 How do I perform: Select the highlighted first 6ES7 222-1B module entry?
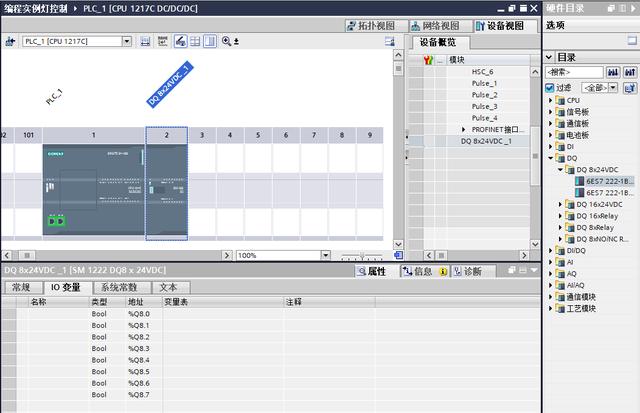605,181
